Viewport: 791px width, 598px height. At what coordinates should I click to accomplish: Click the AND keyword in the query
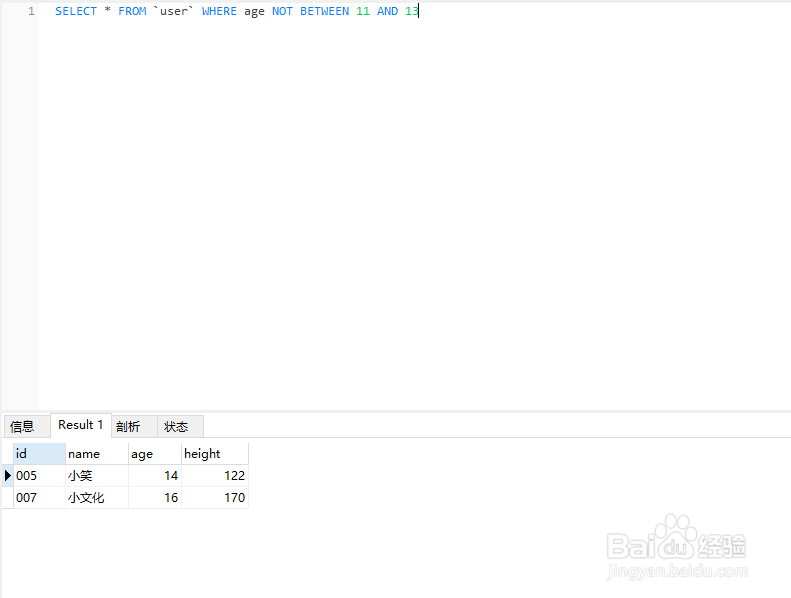pos(387,11)
